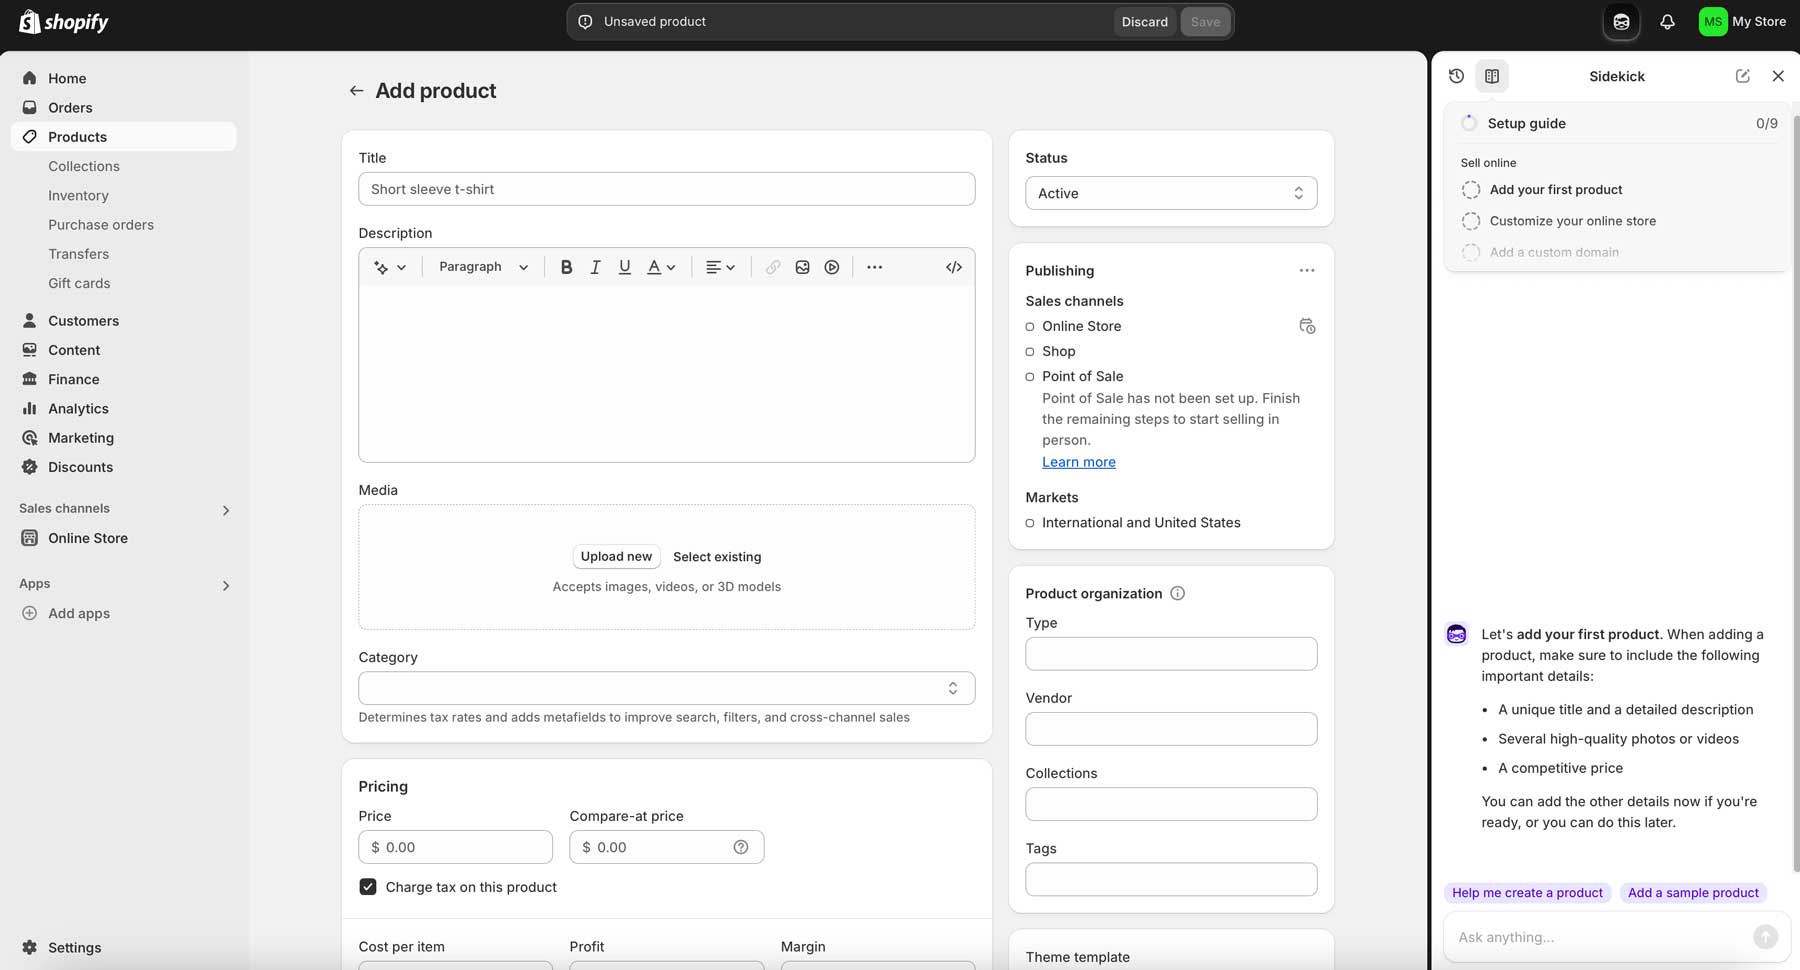Click the Help me create a product suggestion
Image resolution: width=1800 pixels, height=970 pixels.
[1527, 892]
